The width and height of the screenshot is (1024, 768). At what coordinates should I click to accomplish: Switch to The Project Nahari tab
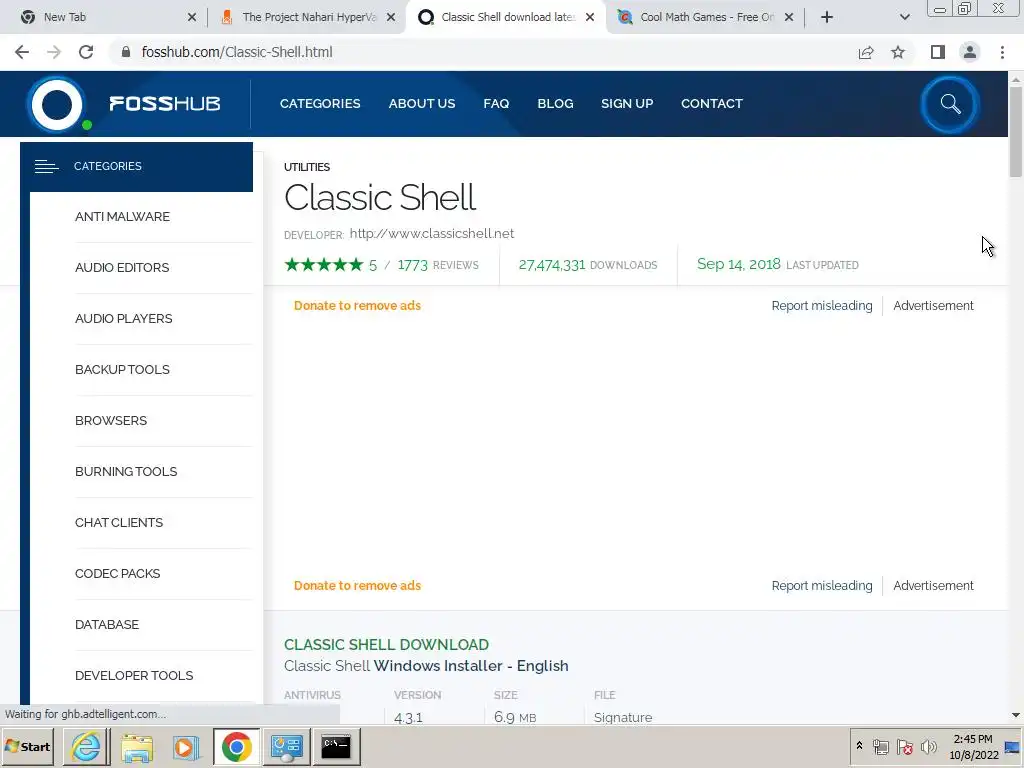click(307, 17)
